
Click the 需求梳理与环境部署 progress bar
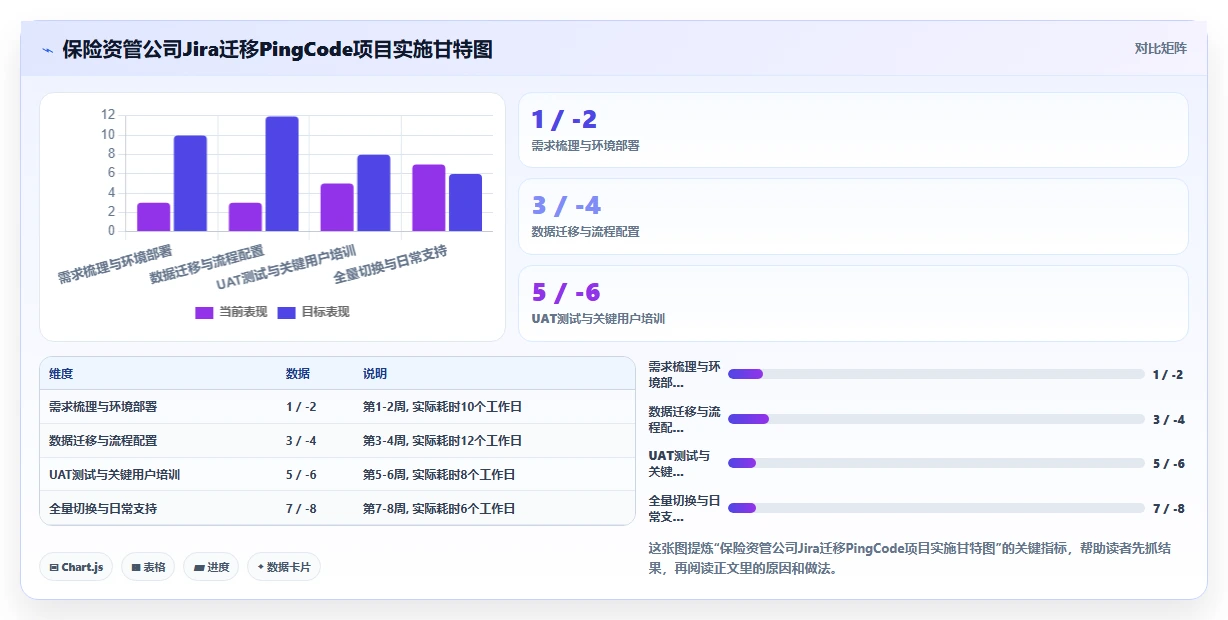coord(936,374)
